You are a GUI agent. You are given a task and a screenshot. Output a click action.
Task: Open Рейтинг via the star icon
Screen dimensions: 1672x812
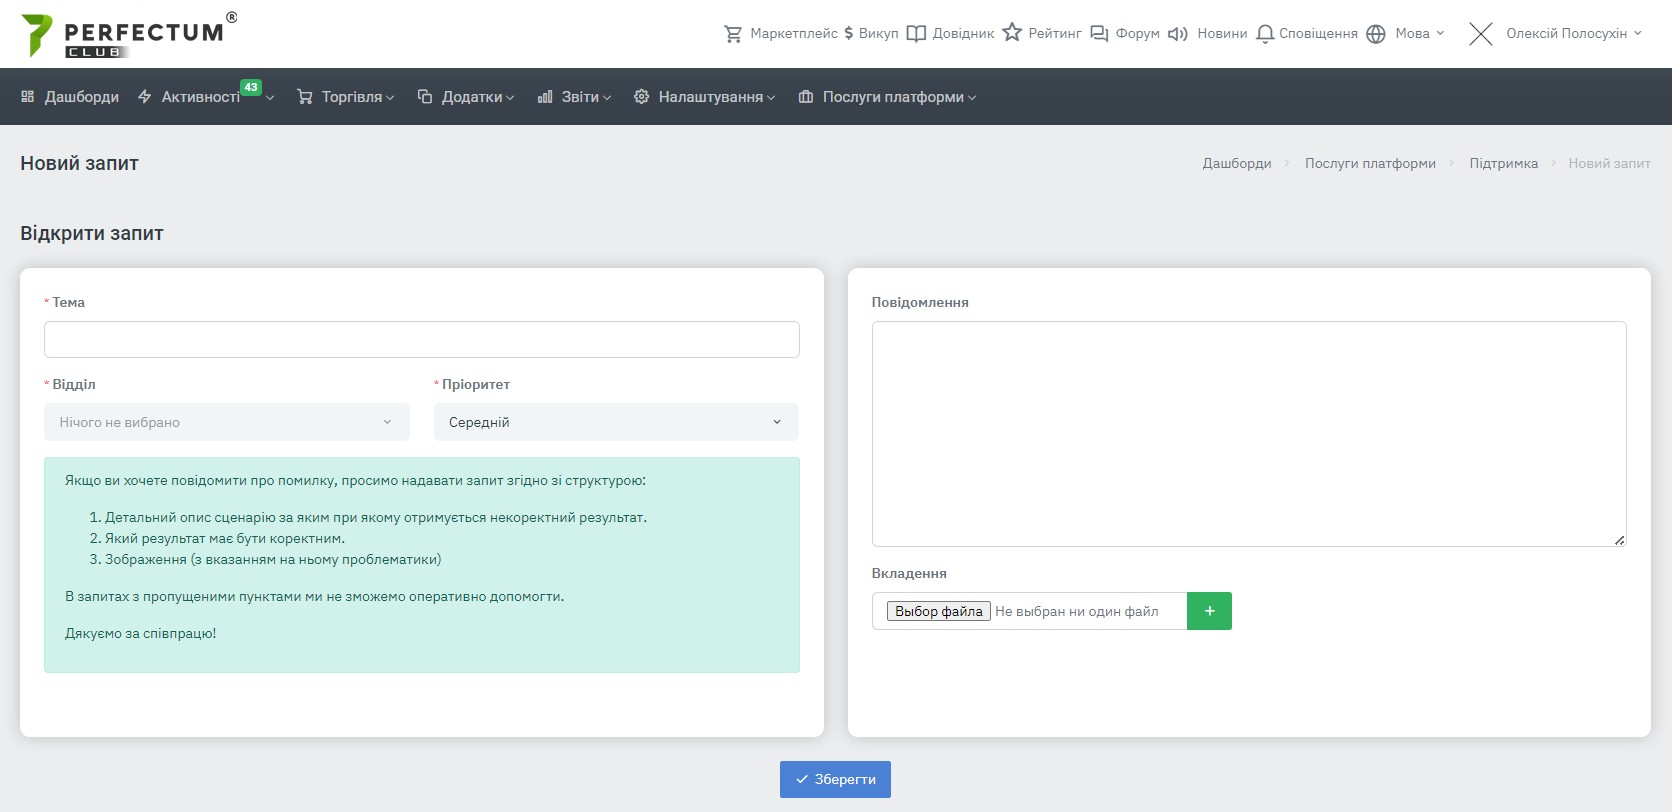(x=1012, y=33)
